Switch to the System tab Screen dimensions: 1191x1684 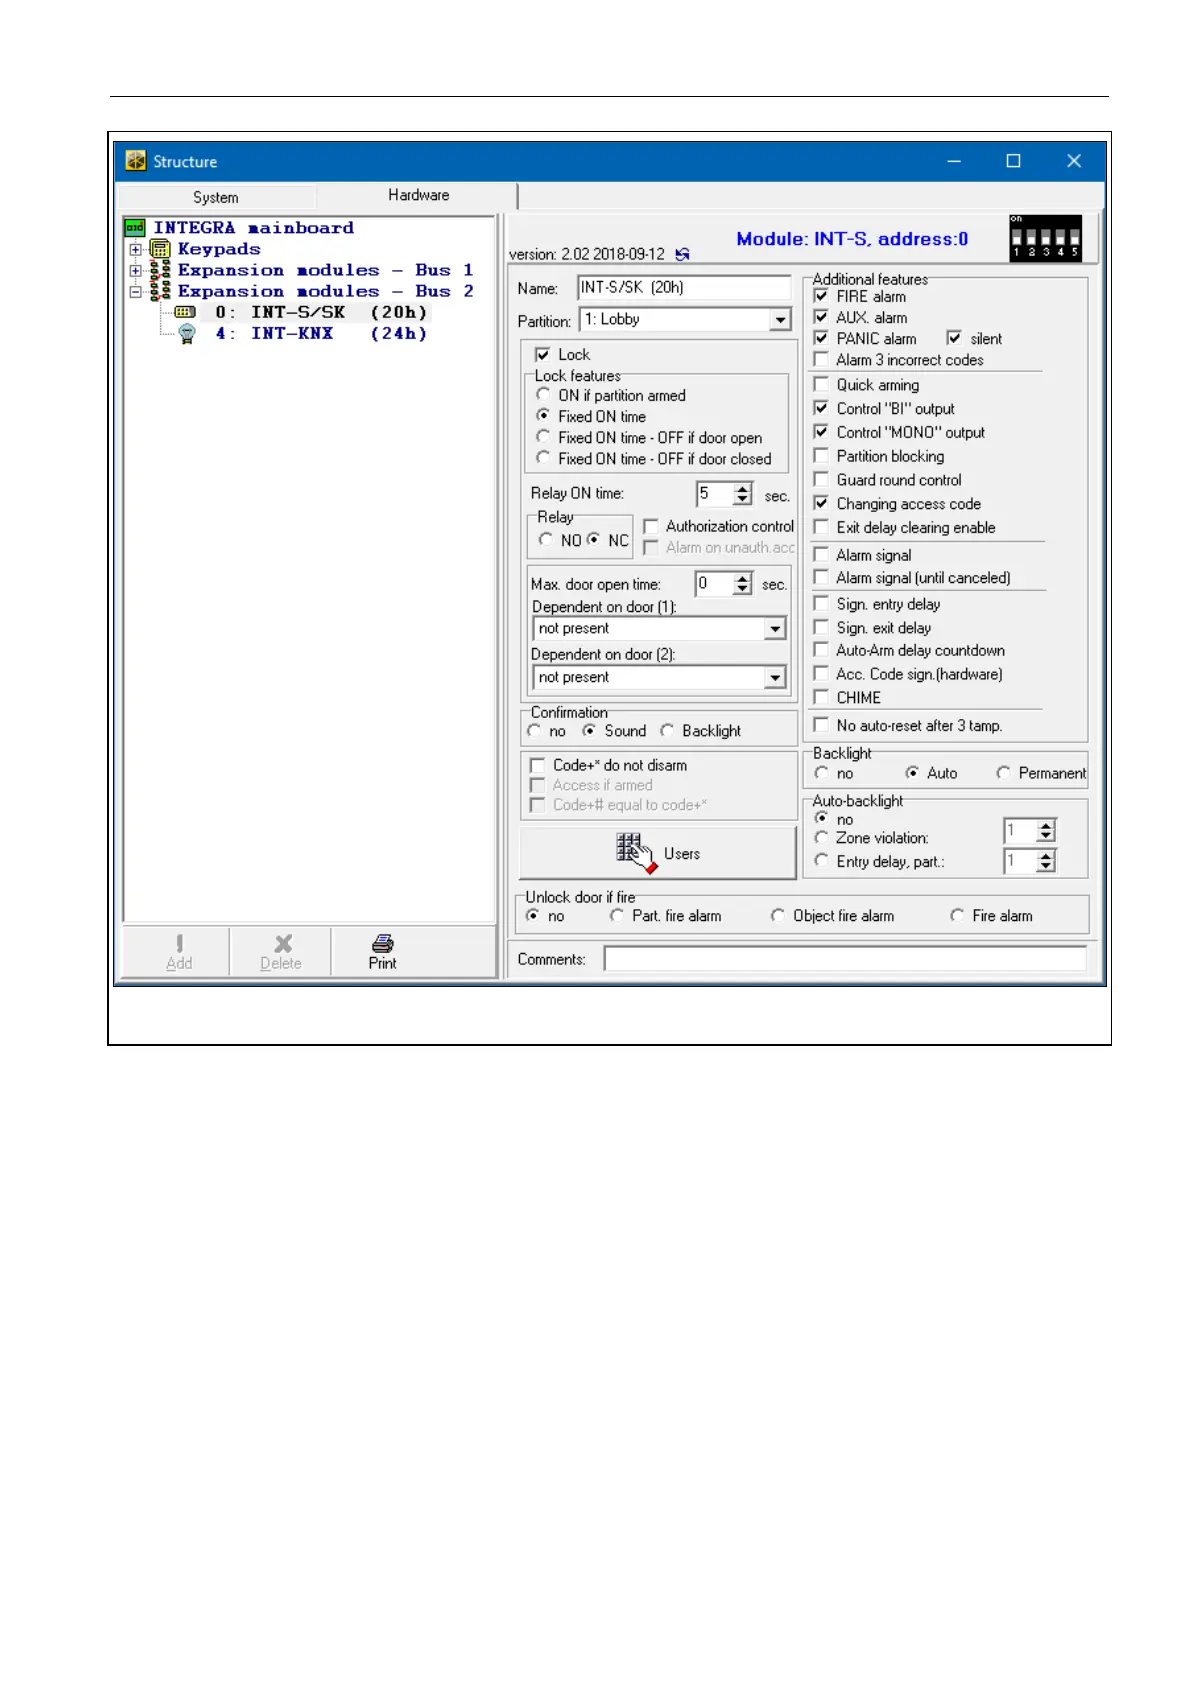[216, 197]
